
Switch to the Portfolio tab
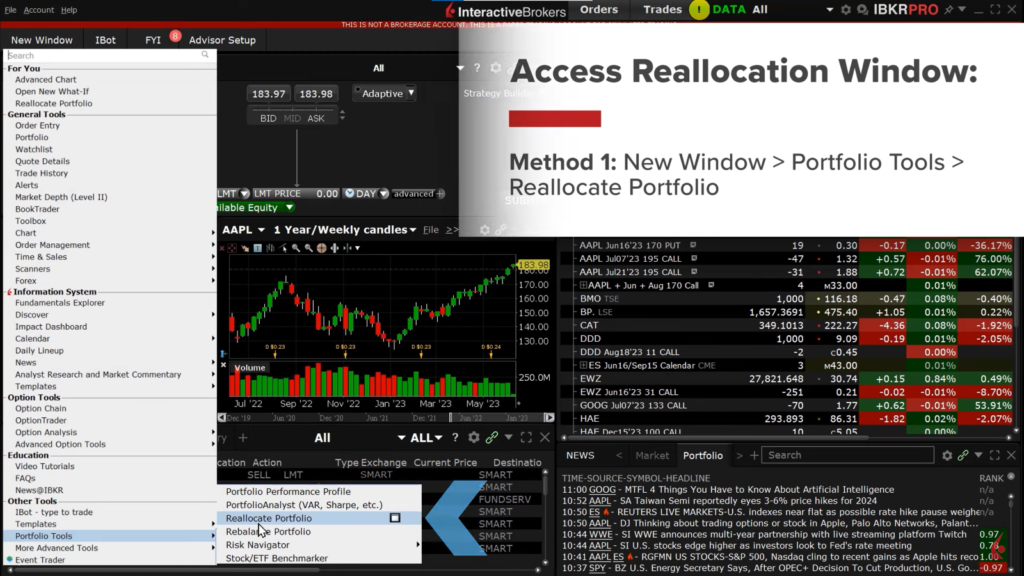(702, 455)
